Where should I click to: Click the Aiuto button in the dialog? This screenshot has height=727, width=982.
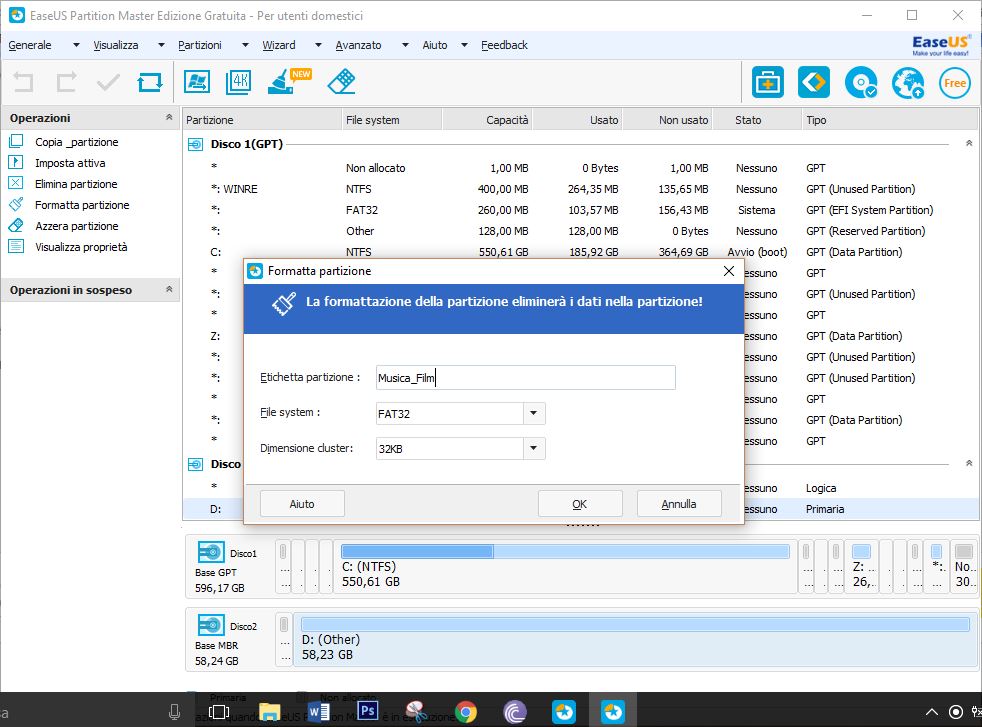pos(302,504)
